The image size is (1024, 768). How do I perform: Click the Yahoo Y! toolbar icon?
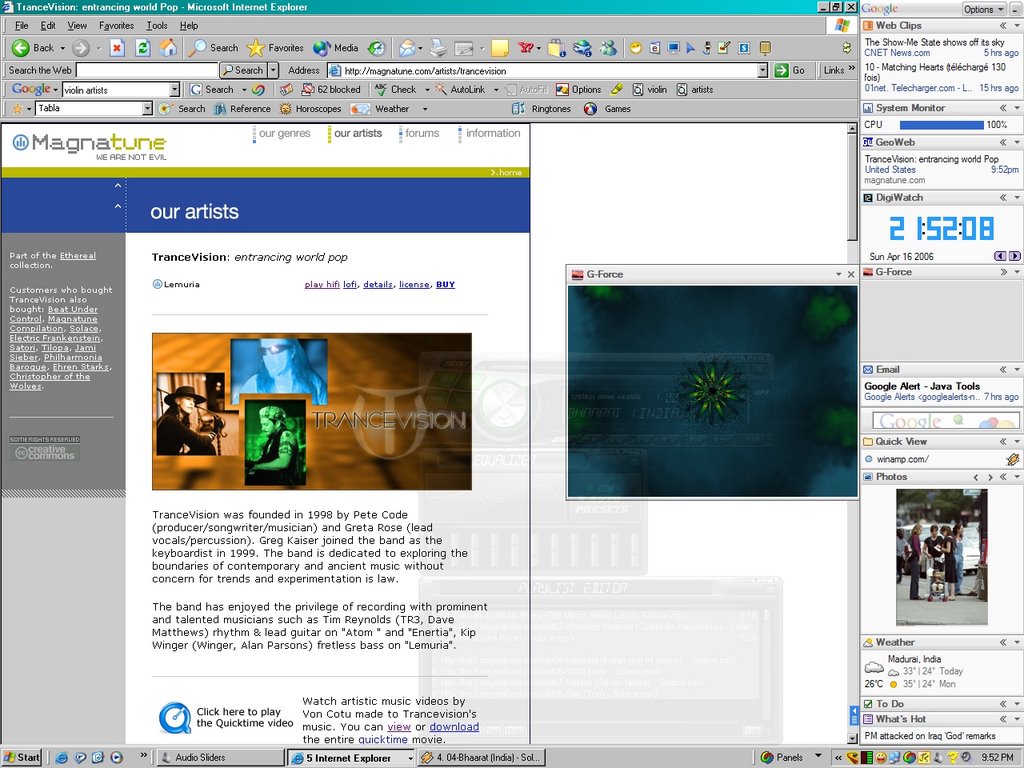[526, 48]
